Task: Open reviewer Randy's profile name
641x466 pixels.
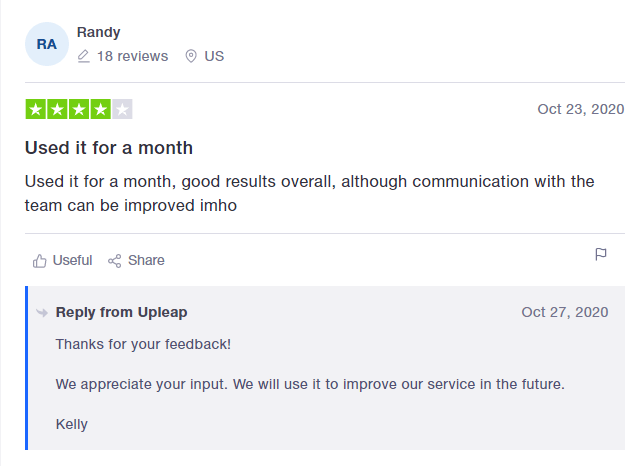Action: pyautogui.click(x=99, y=32)
